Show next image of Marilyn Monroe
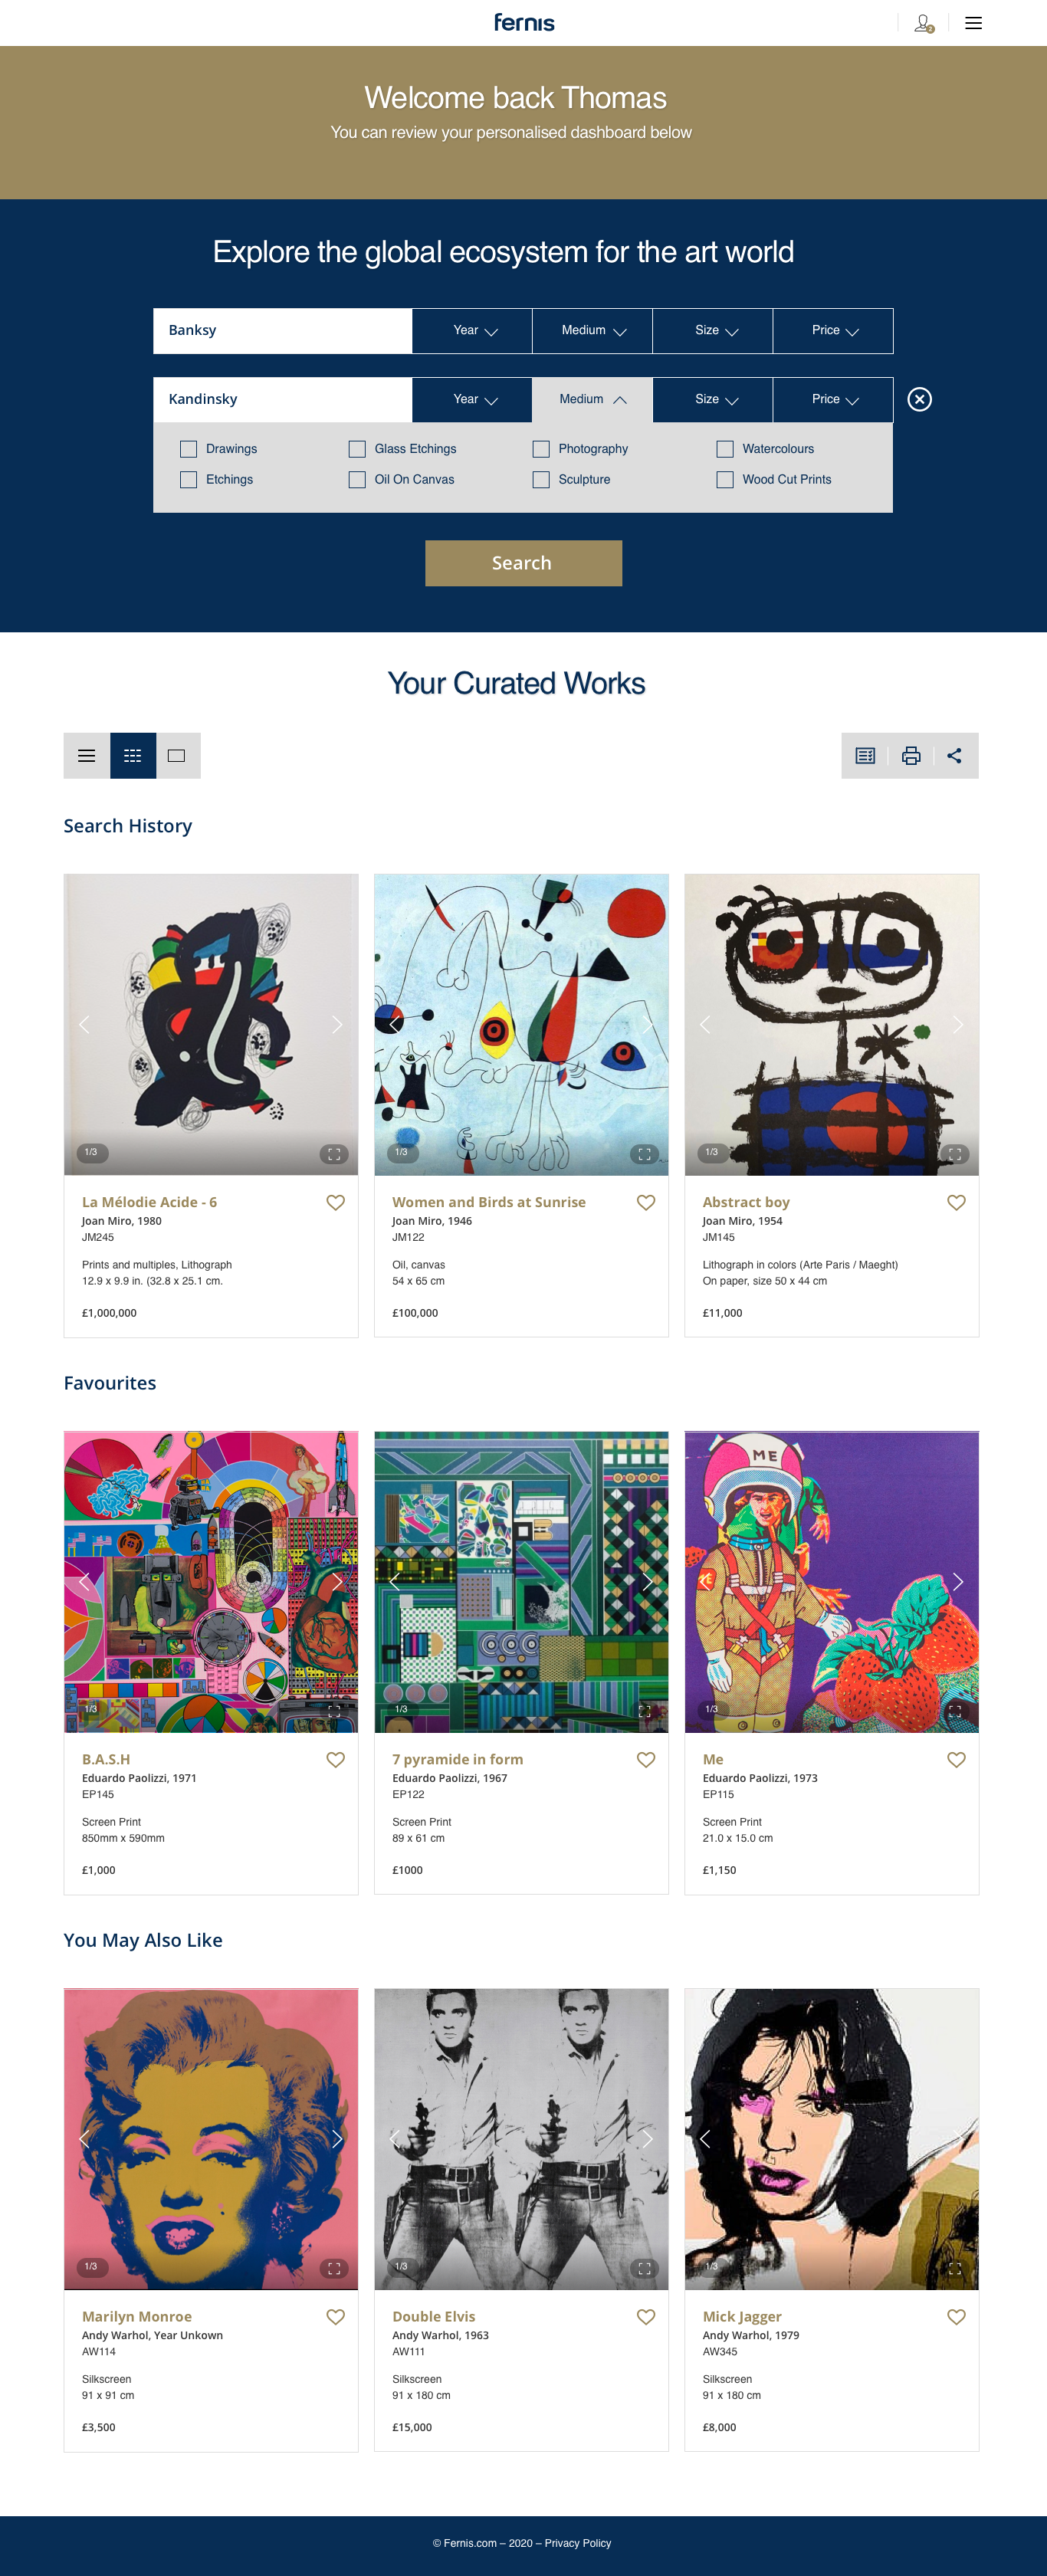1047x2576 pixels. pyautogui.click(x=337, y=2139)
